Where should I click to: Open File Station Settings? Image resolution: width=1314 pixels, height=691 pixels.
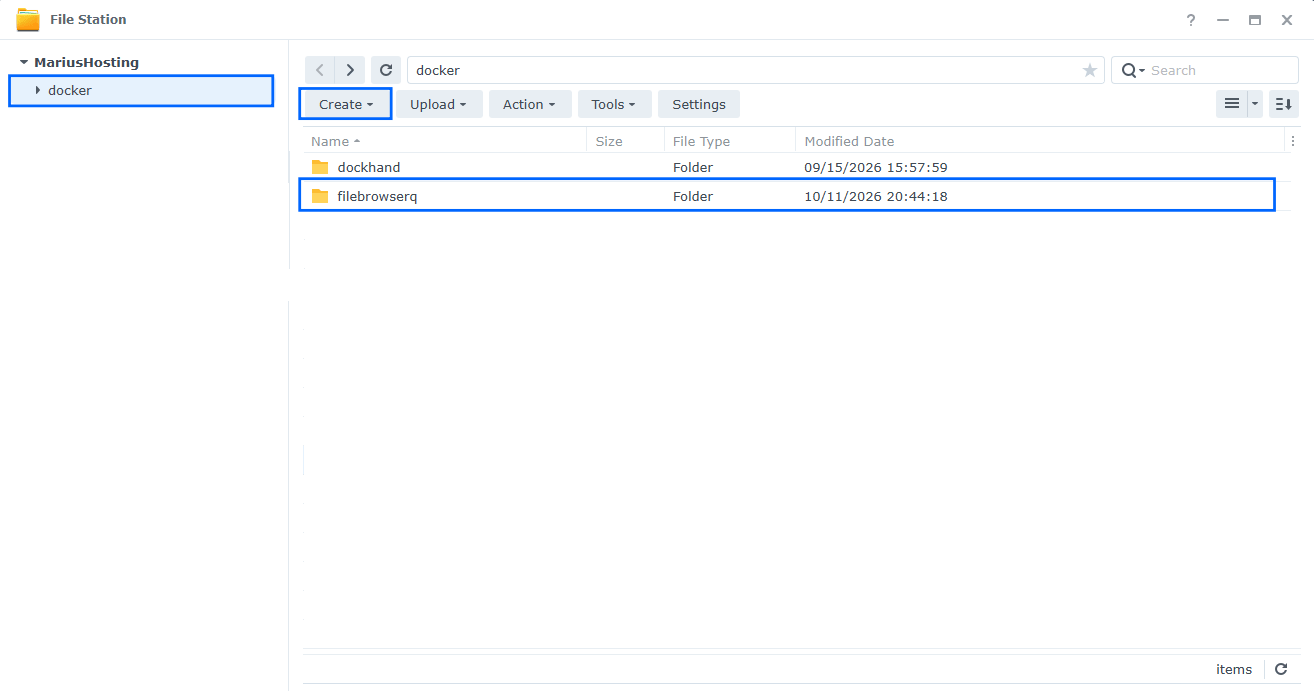tap(699, 104)
